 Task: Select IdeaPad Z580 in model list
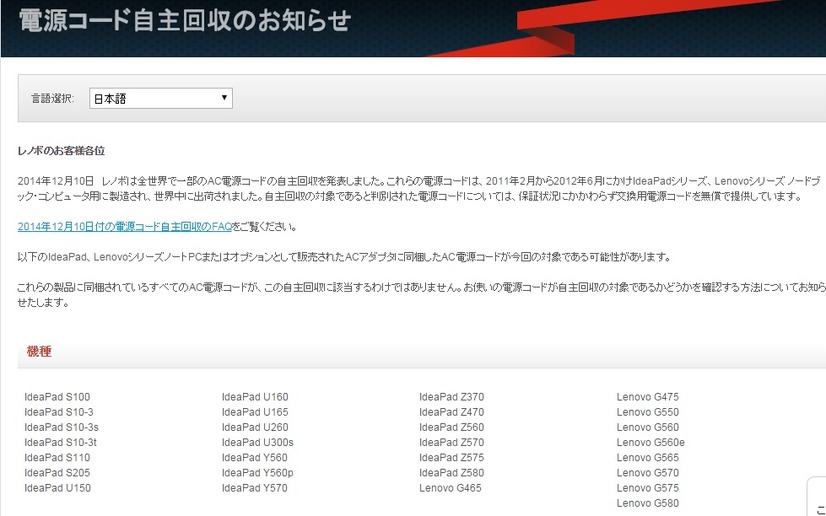[x=451, y=473]
